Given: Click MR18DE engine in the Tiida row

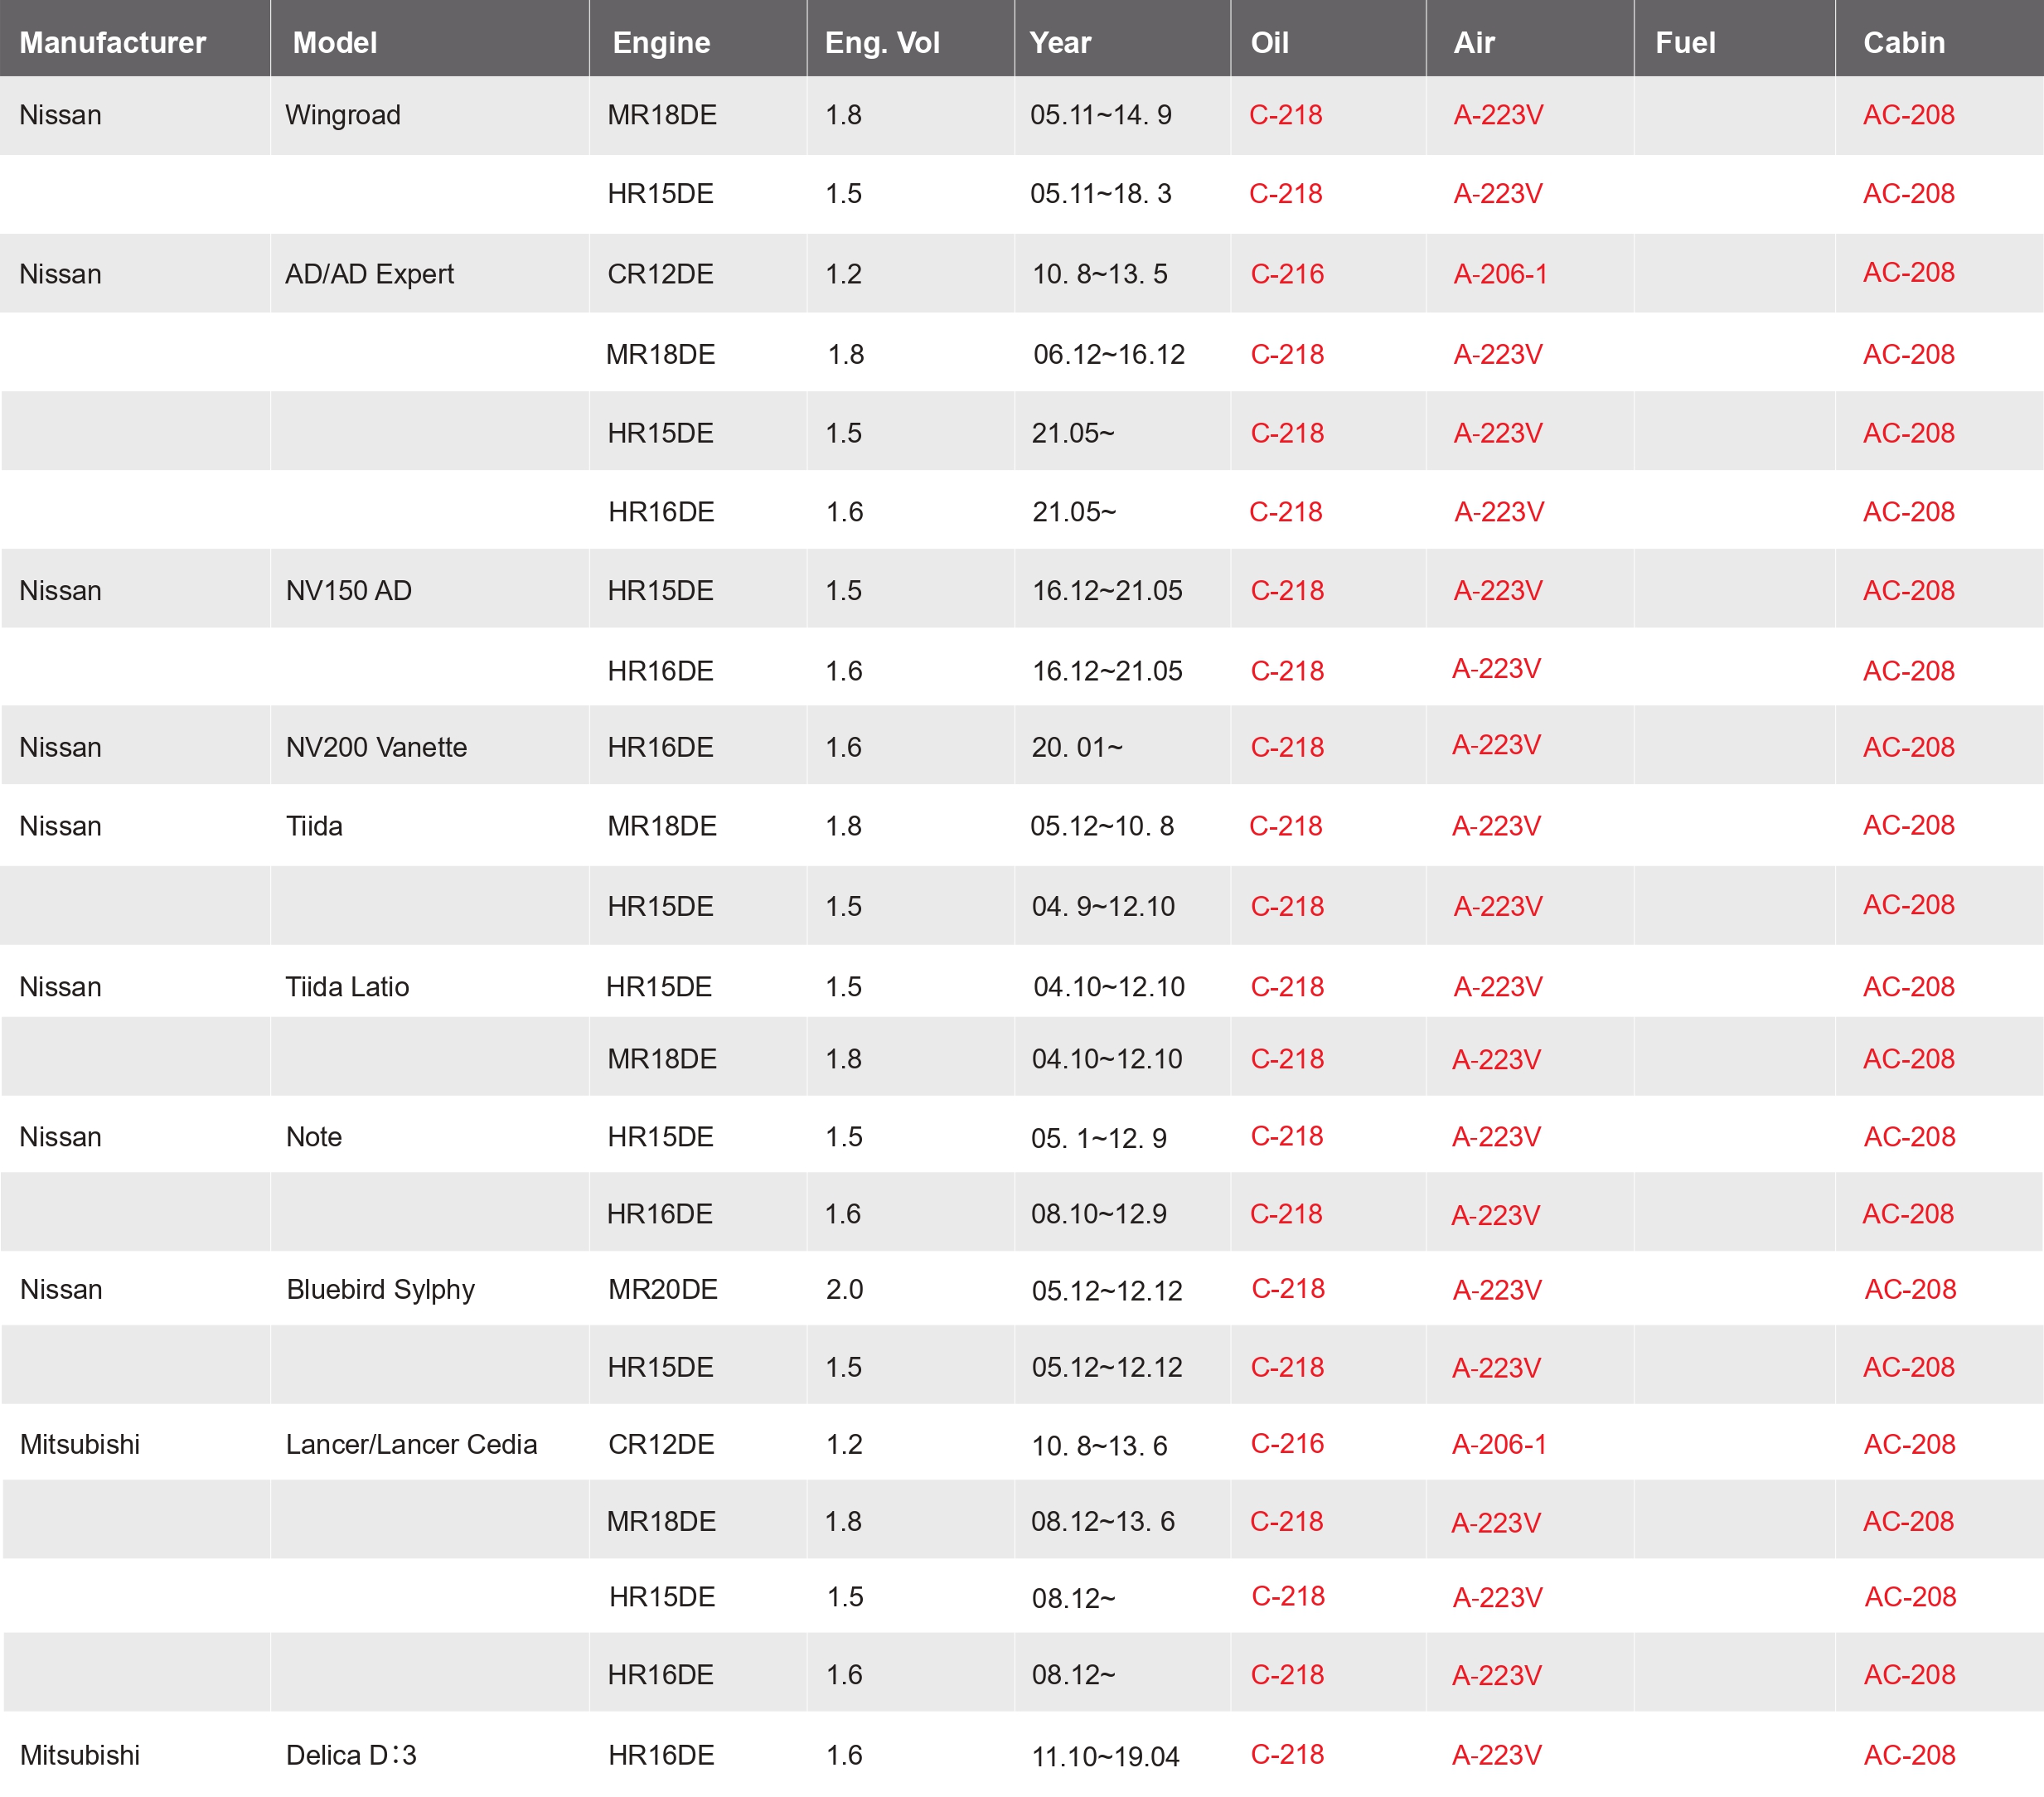Looking at the screenshot, I should click(x=662, y=826).
